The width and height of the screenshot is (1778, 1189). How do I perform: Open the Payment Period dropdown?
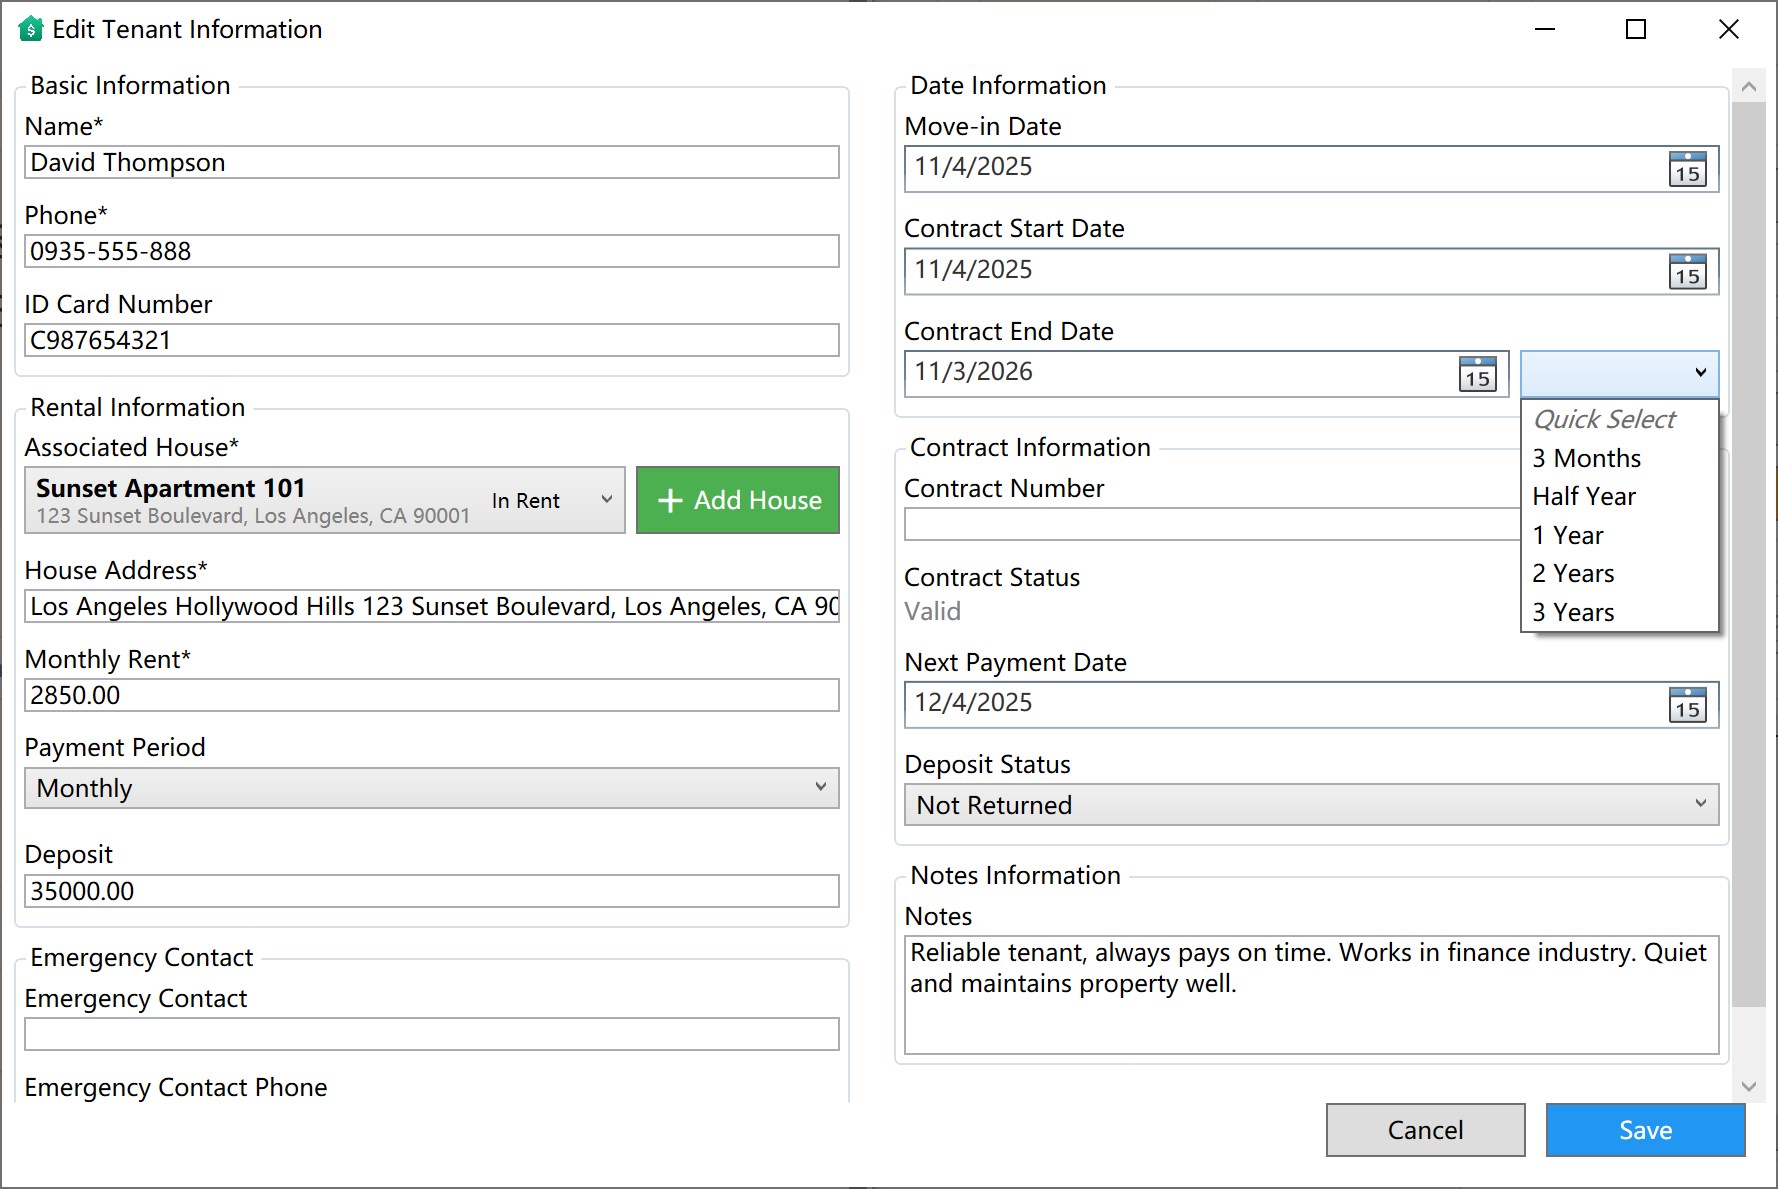click(x=431, y=788)
